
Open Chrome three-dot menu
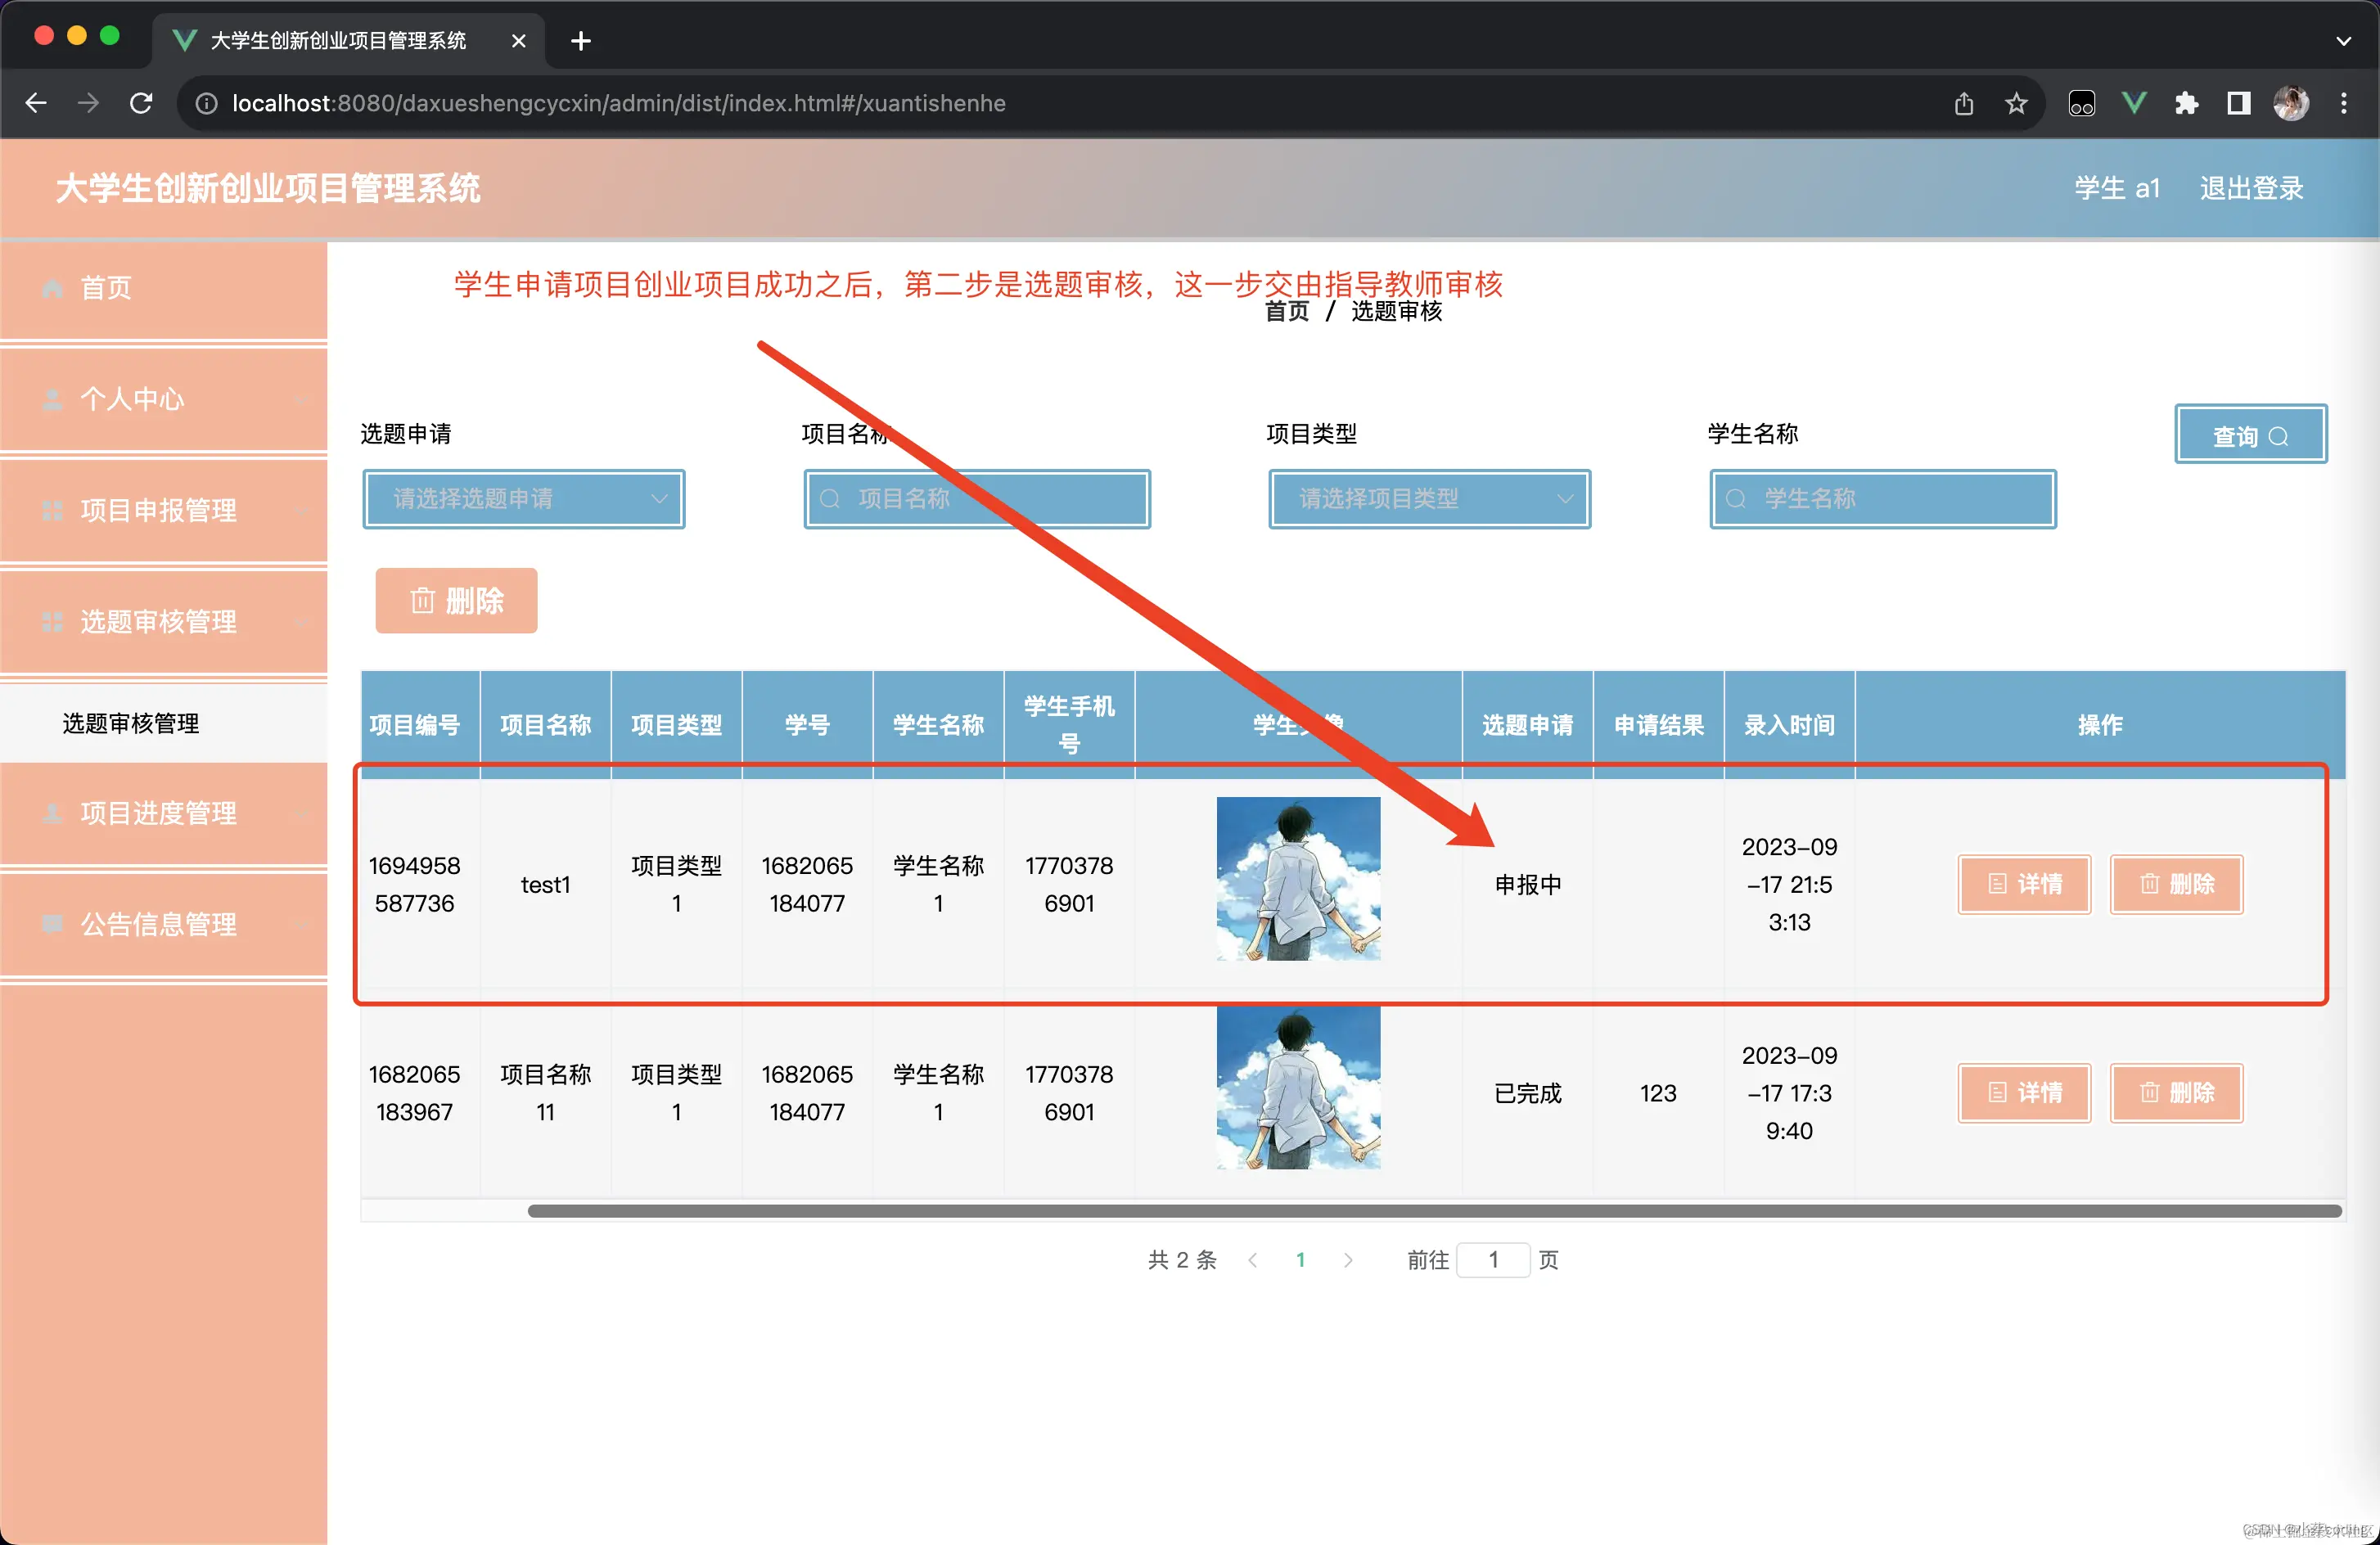click(x=2343, y=103)
